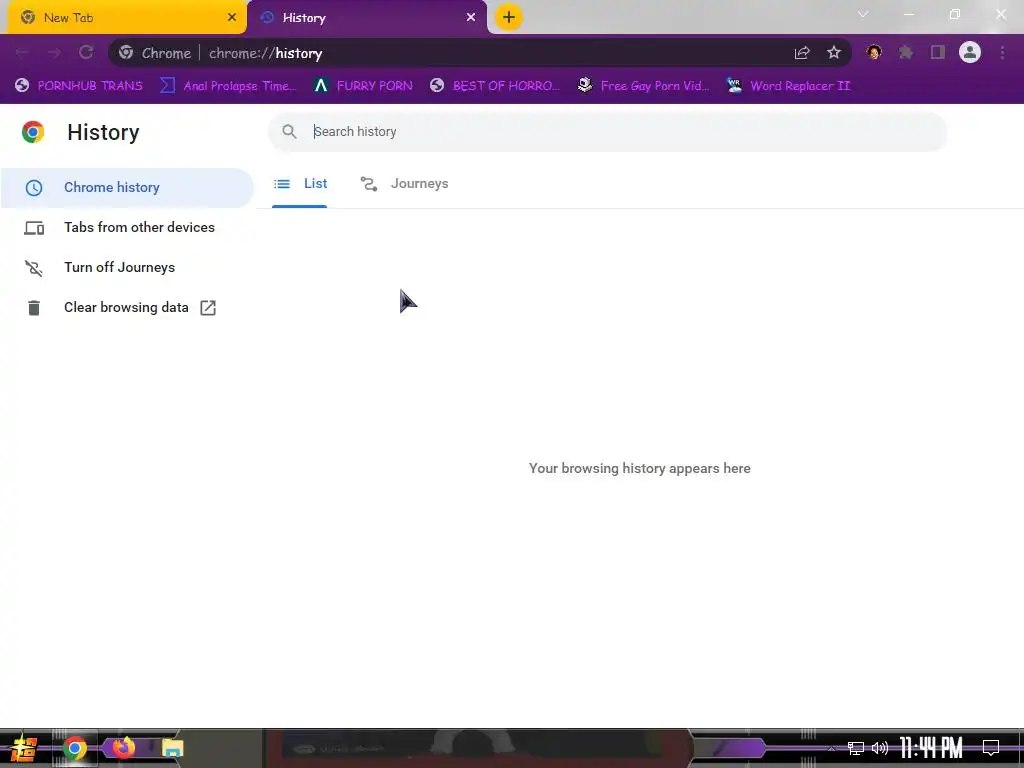
Task: Click the Chrome icon in the taskbar
Action: click(x=74, y=748)
